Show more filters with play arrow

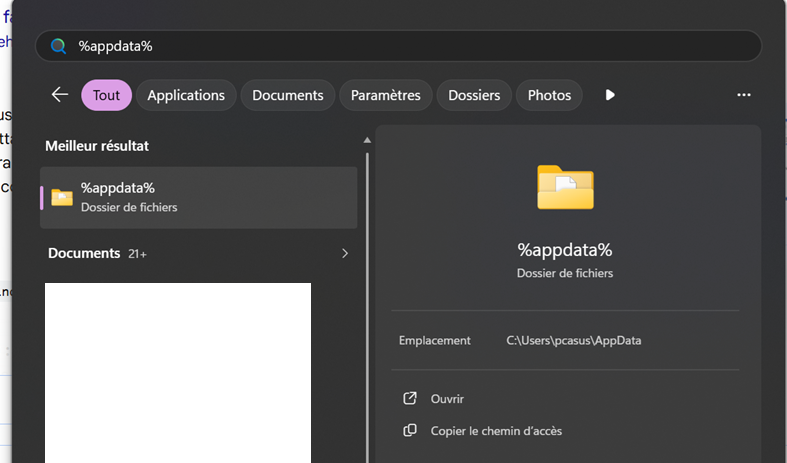[610, 95]
